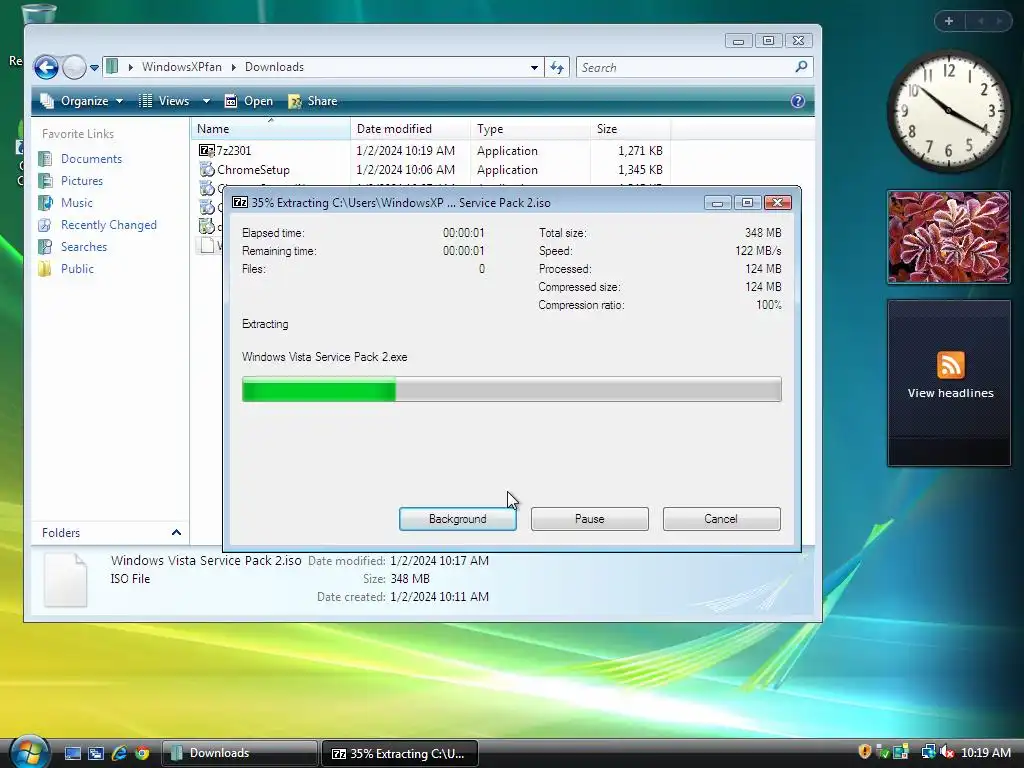Viewport: 1024px width, 768px height.
Task: Click the muted volume tray icon
Action: pyautogui.click(x=948, y=752)
